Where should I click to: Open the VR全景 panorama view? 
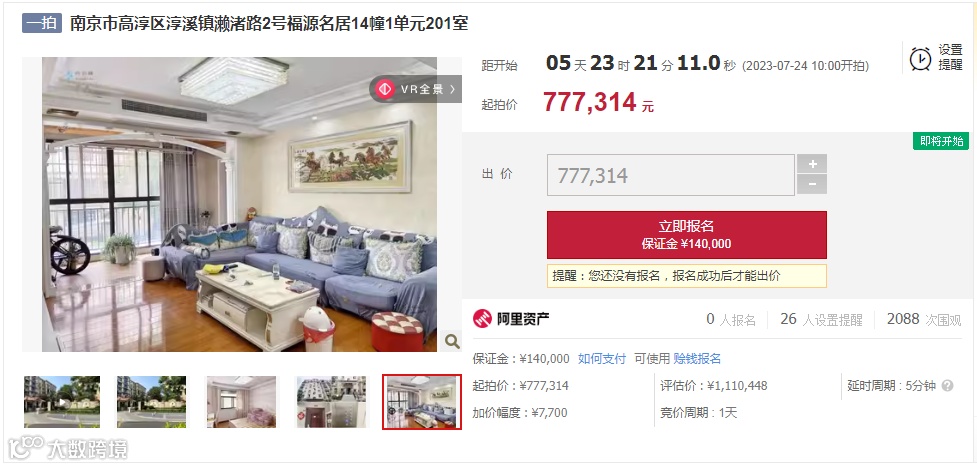[416, 89]
